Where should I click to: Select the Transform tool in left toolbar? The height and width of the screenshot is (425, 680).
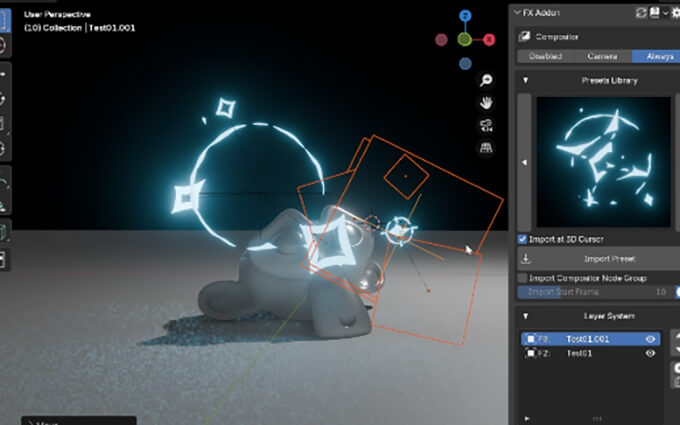pos(3,148)
